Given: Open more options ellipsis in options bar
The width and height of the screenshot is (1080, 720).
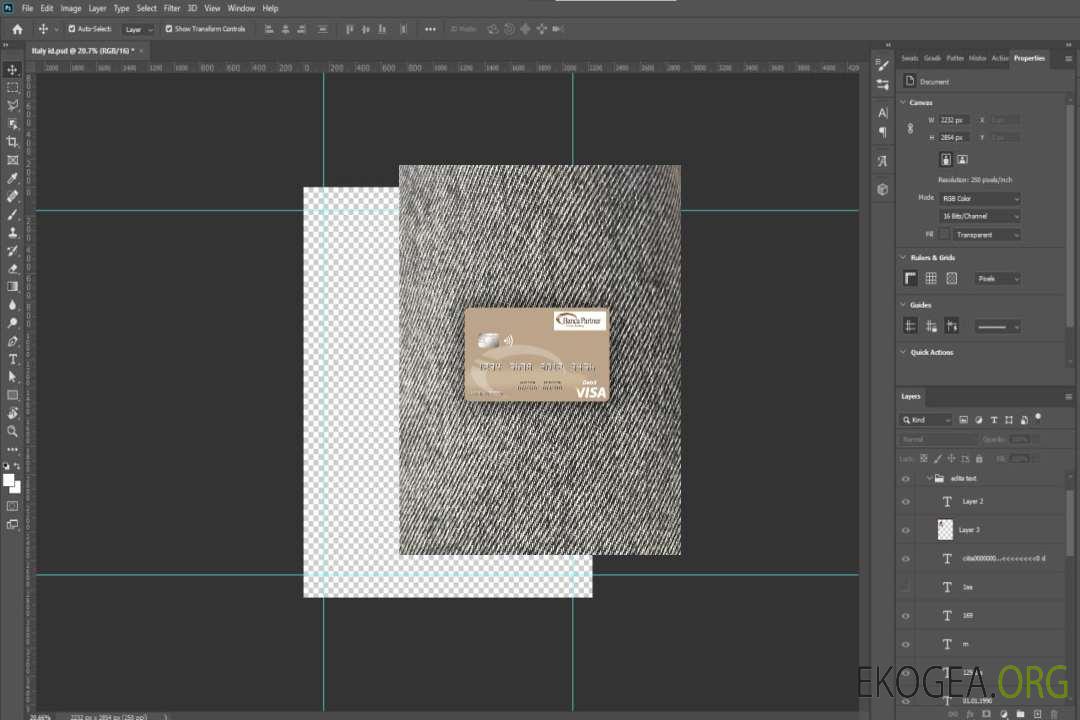Looking at the screenshot, I should (430, 29).
